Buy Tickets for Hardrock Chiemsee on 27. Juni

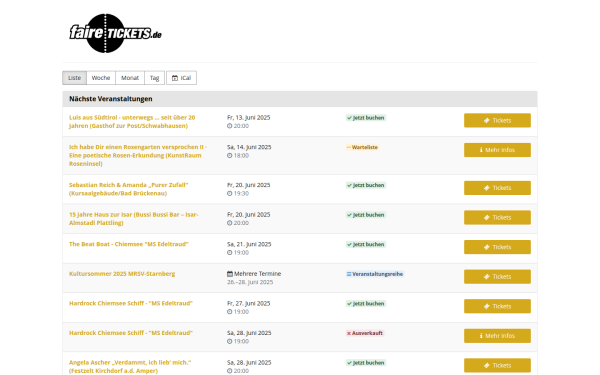(497, 306)
